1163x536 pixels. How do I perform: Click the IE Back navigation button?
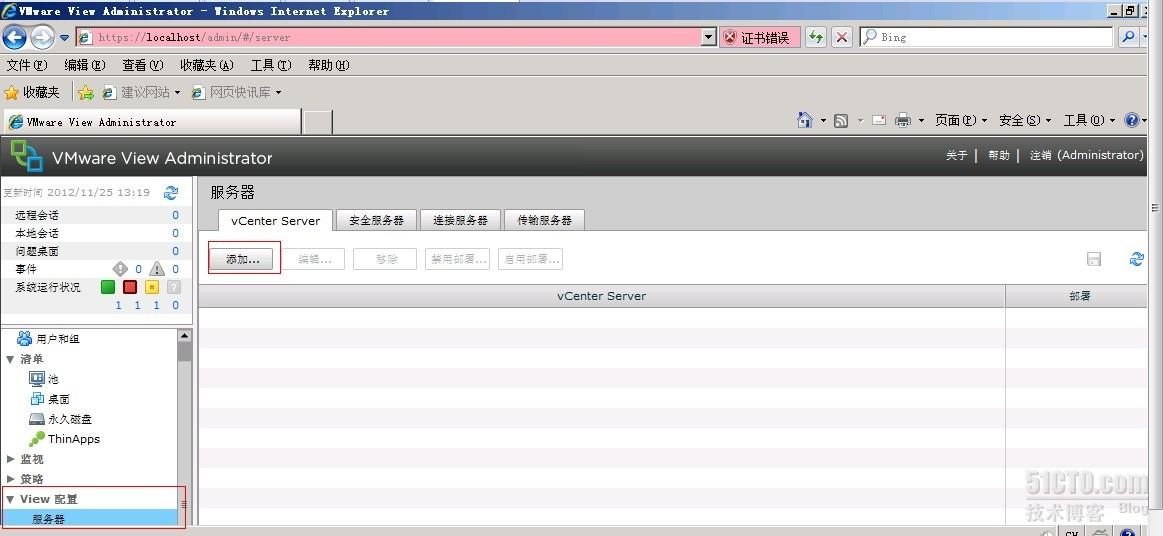[x=15, y=37]
